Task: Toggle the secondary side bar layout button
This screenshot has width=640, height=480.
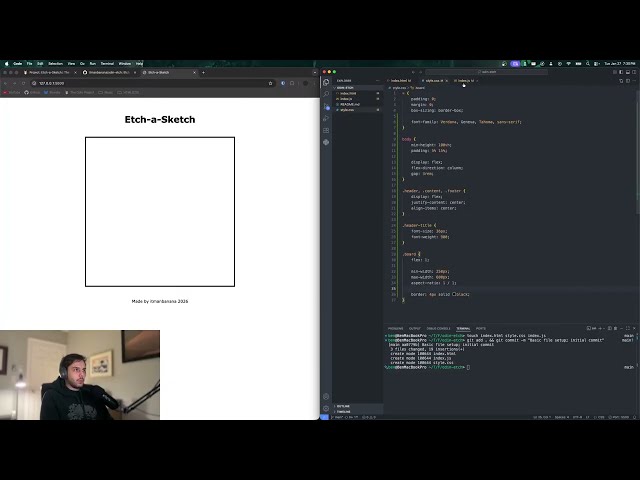Action: (634, 72)
